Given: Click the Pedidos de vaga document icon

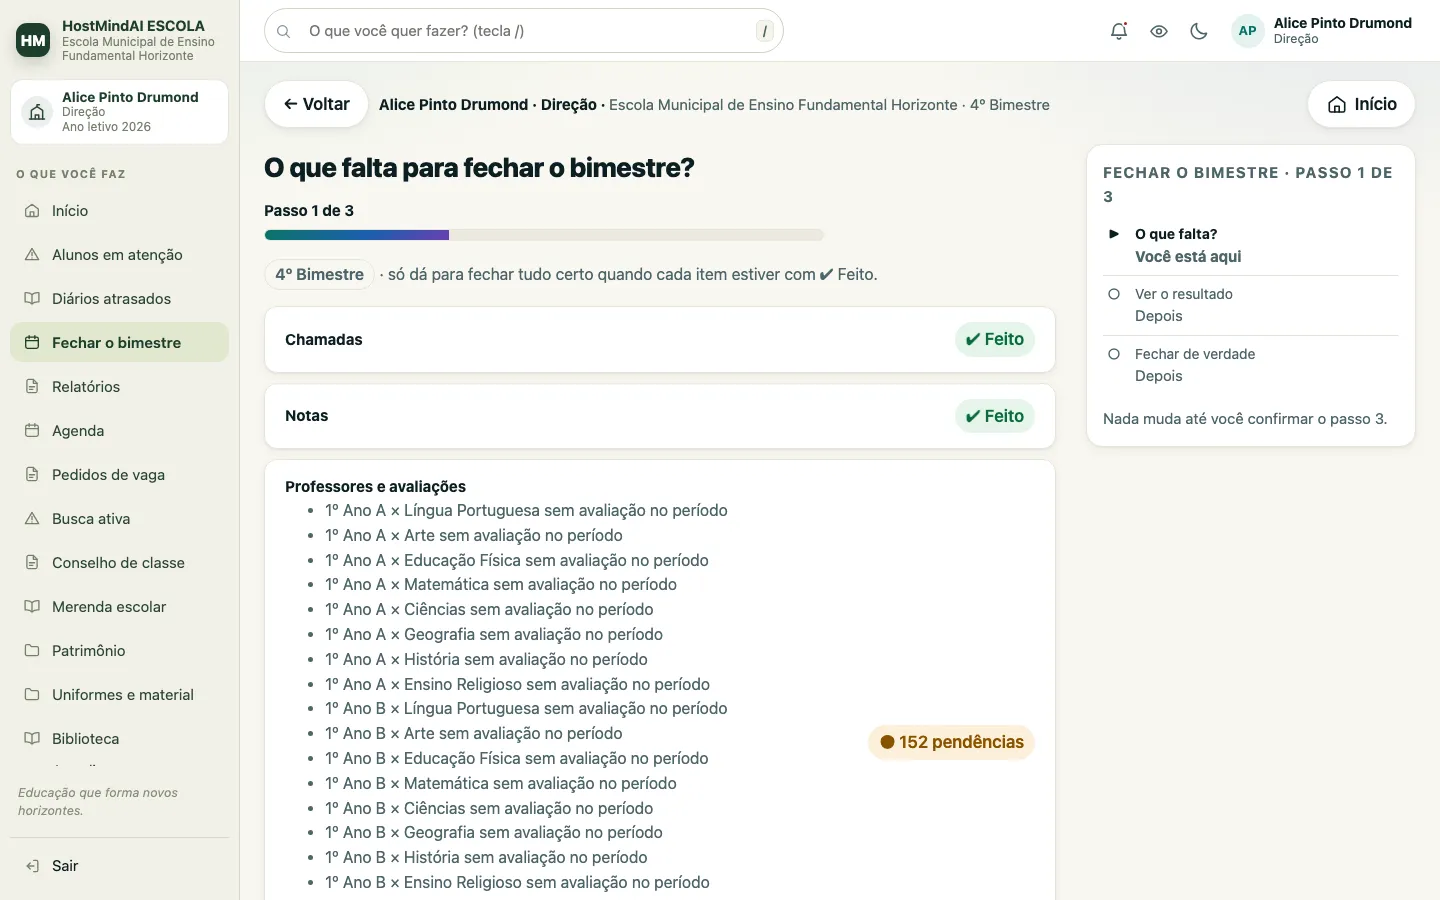Looking at the screenshot, I should [x=32, y=475].
